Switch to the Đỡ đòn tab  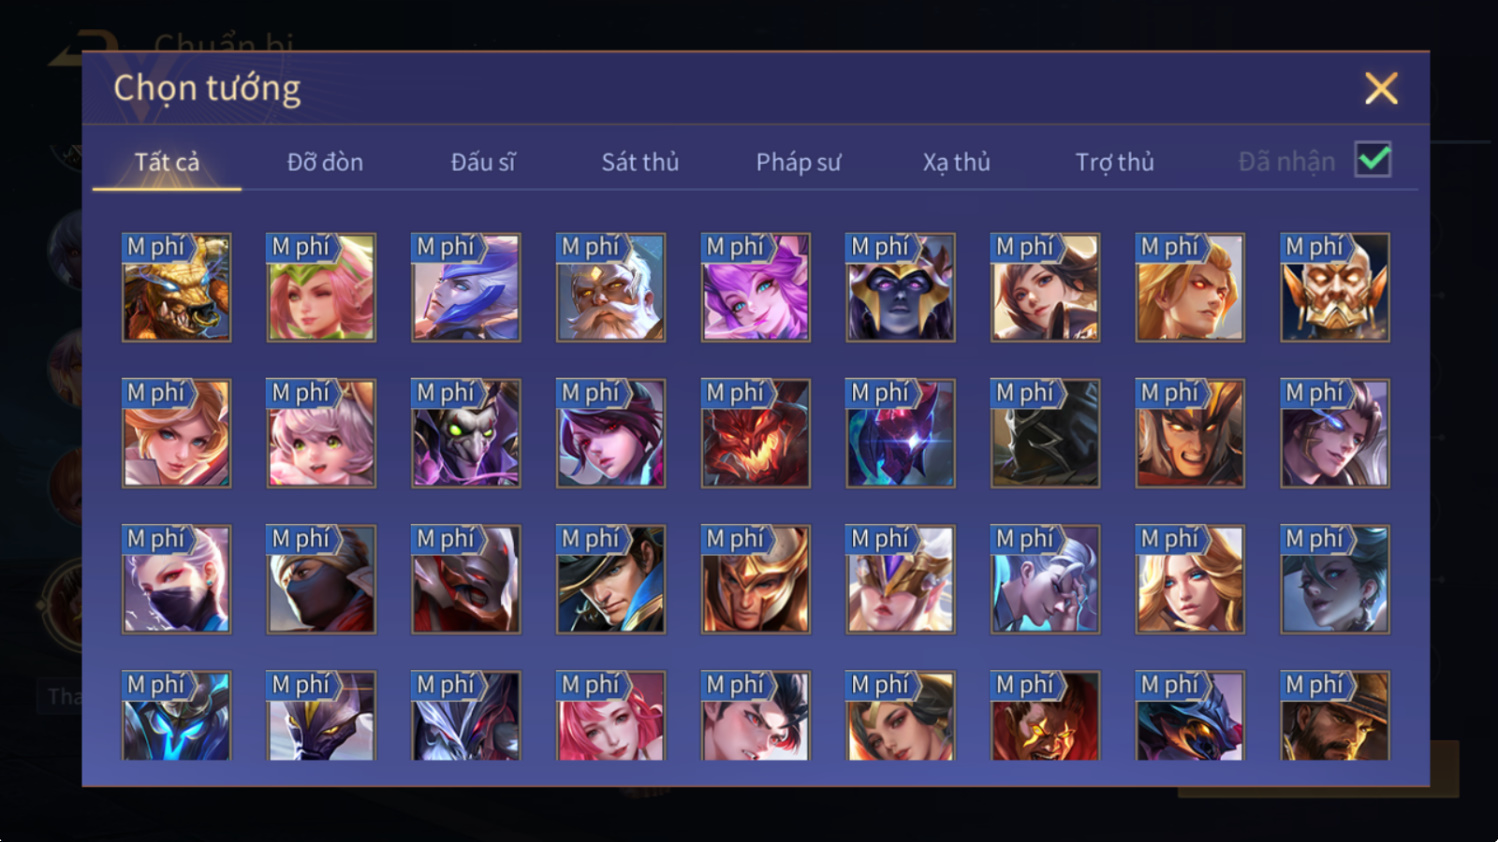click(325, 162)
